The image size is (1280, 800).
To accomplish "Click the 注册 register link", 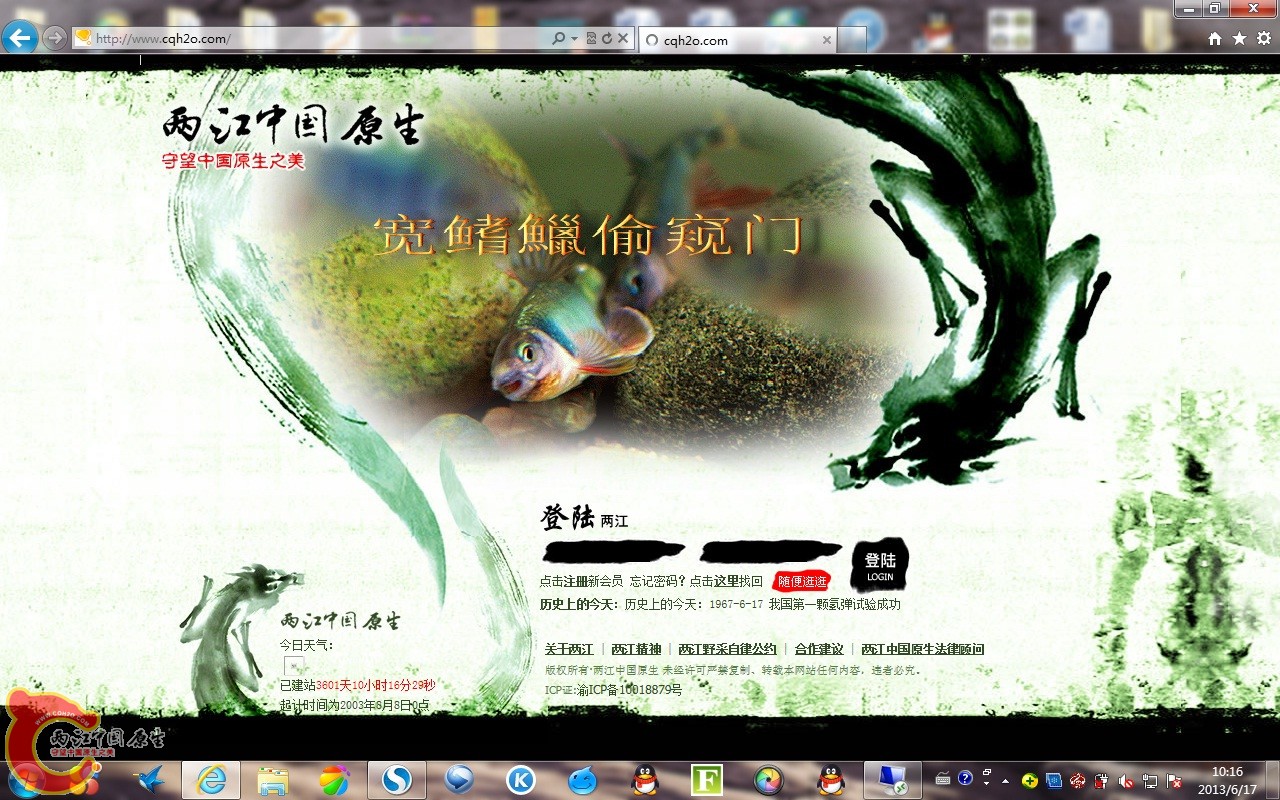I will click(x=575, y=581).
